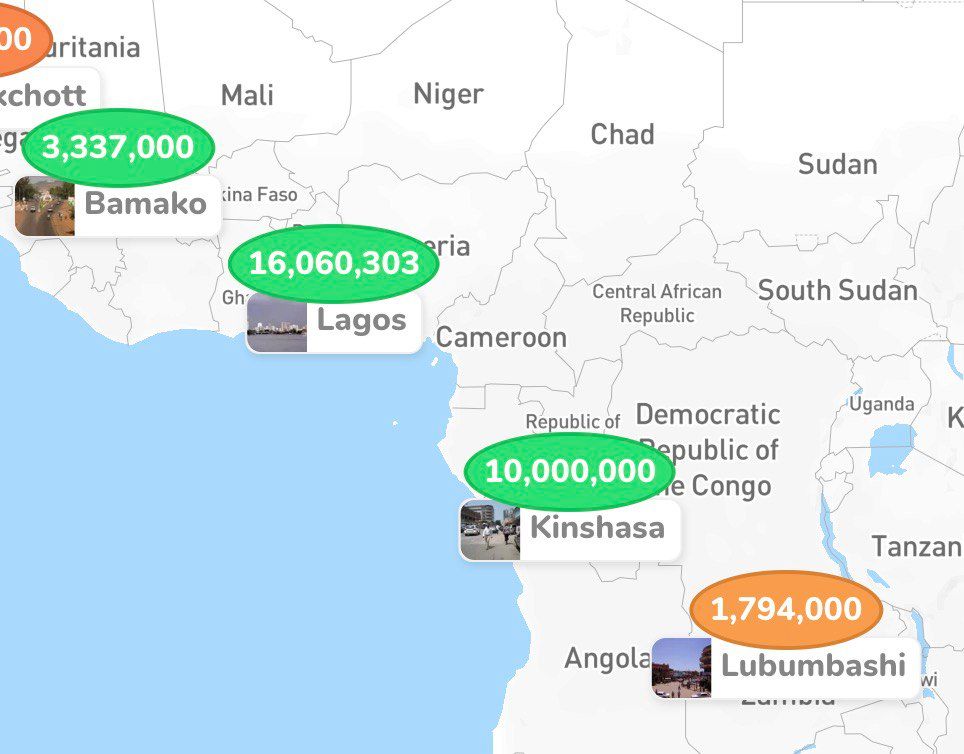Viewport: 964px width, 754px height.
Task: Click the Bamako city thumbnail photo
Action: point(45,206)
